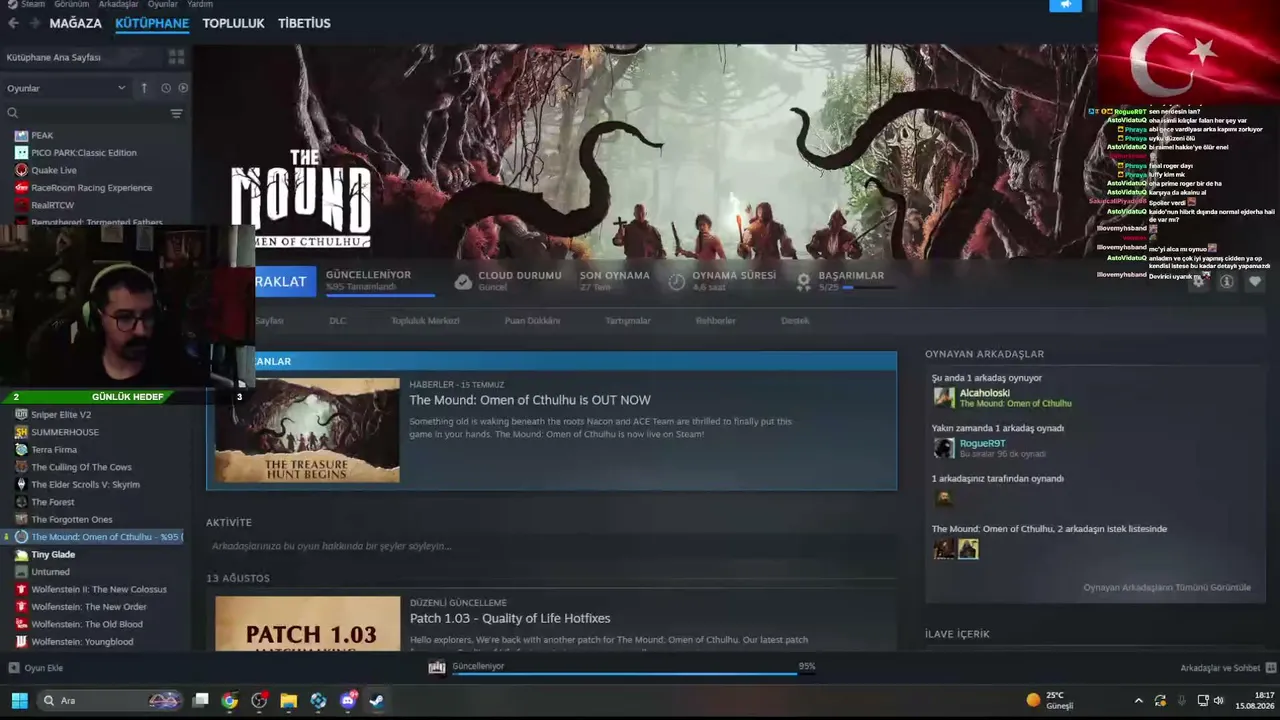Screen dimensions: 1280x720
Task: Click the Başarımlar achievements progress bar
Action: click(x=868, y=288)
